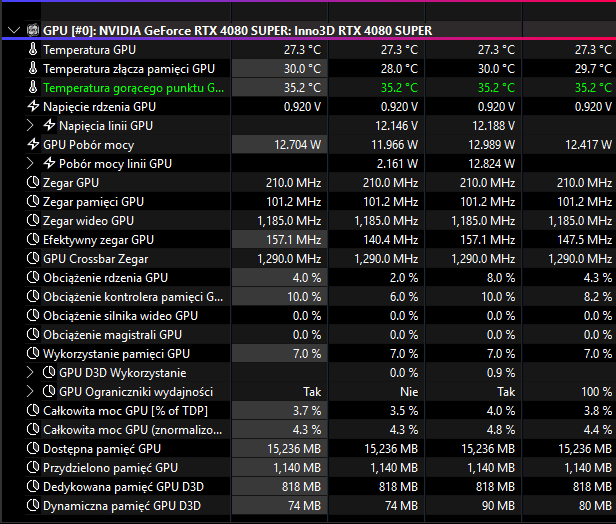616x524 pixels.
Task: Select the green Temperatura gorącego punktu row label
Action: [133, 87]
